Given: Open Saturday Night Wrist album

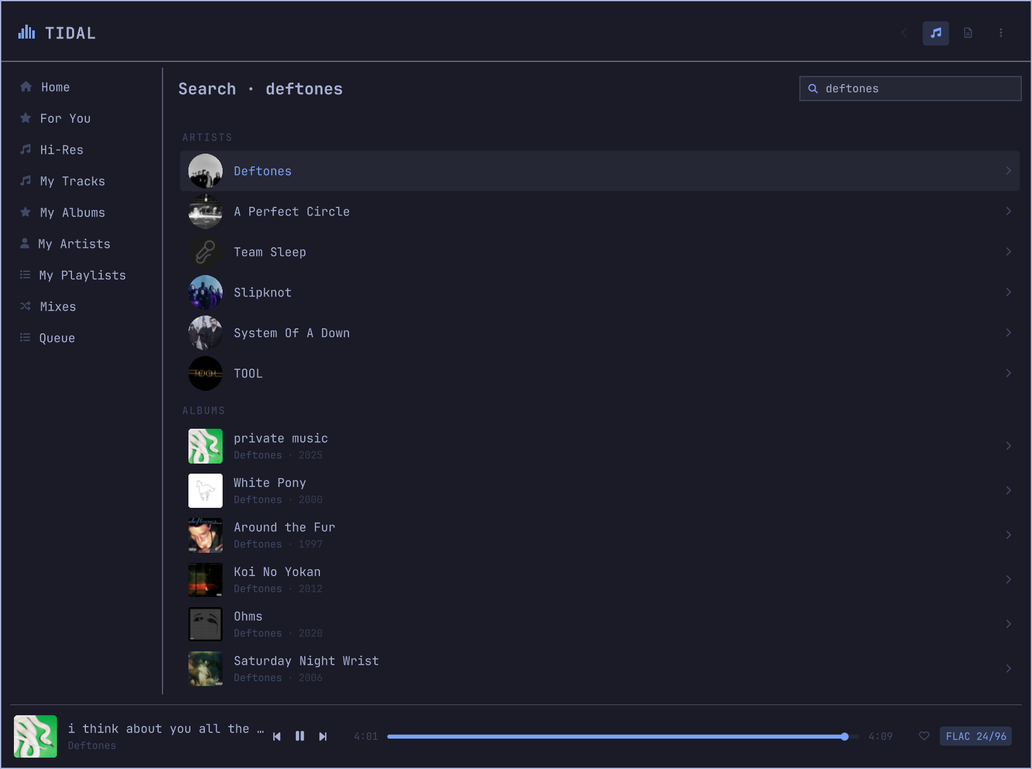Looking at the screenshot, I should tap(600, 668).
